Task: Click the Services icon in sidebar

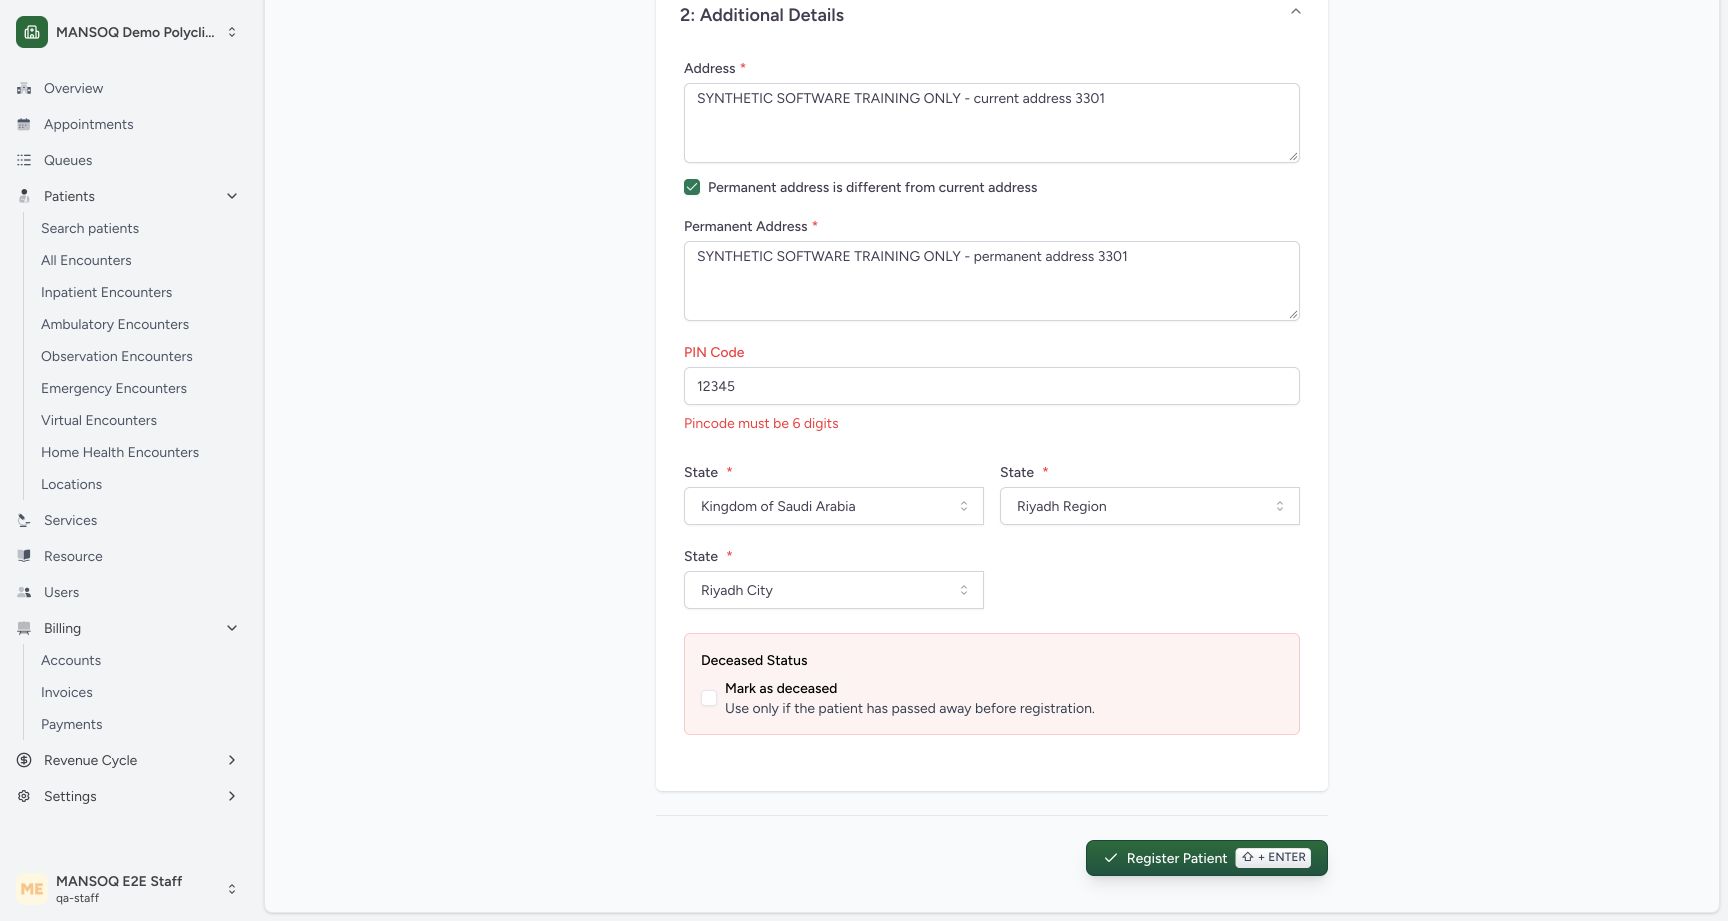Action: click(24, 520)
